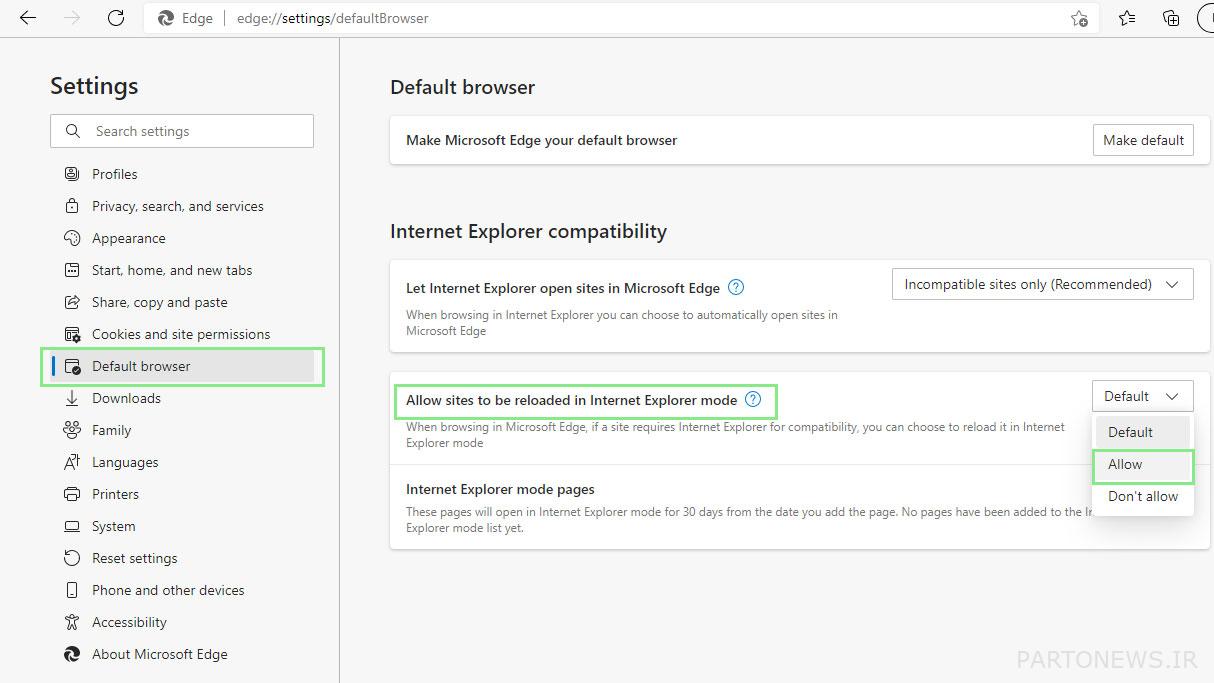This screenshot has height=683, width=1214.
Task: Open Appearance settings
Action: (128, 238)
